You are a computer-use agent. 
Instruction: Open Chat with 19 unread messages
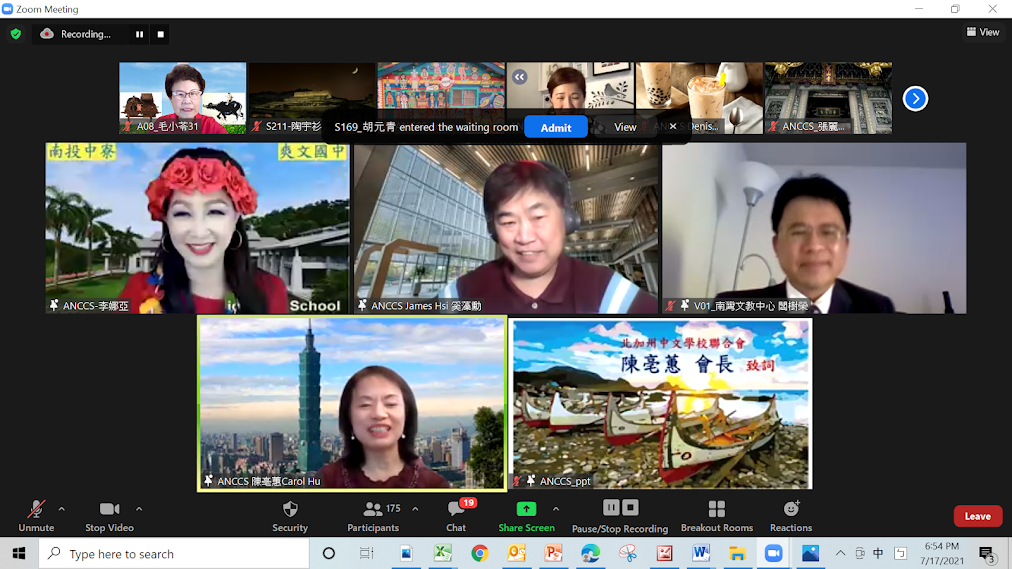(456, 515)
